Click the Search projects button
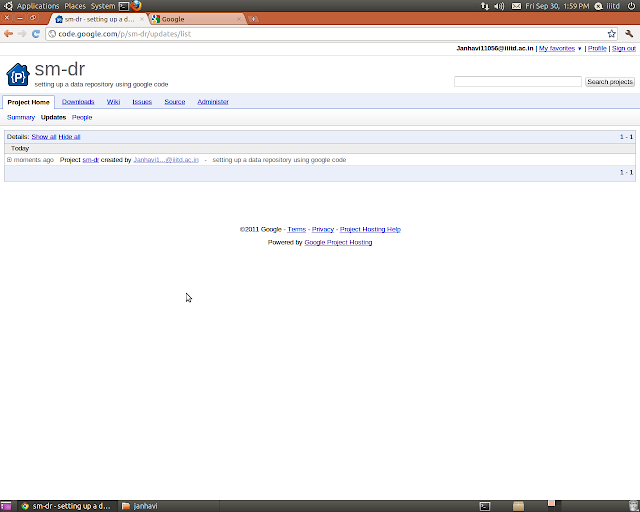Viewport: 640px width, 512px height. click(610, 82)
